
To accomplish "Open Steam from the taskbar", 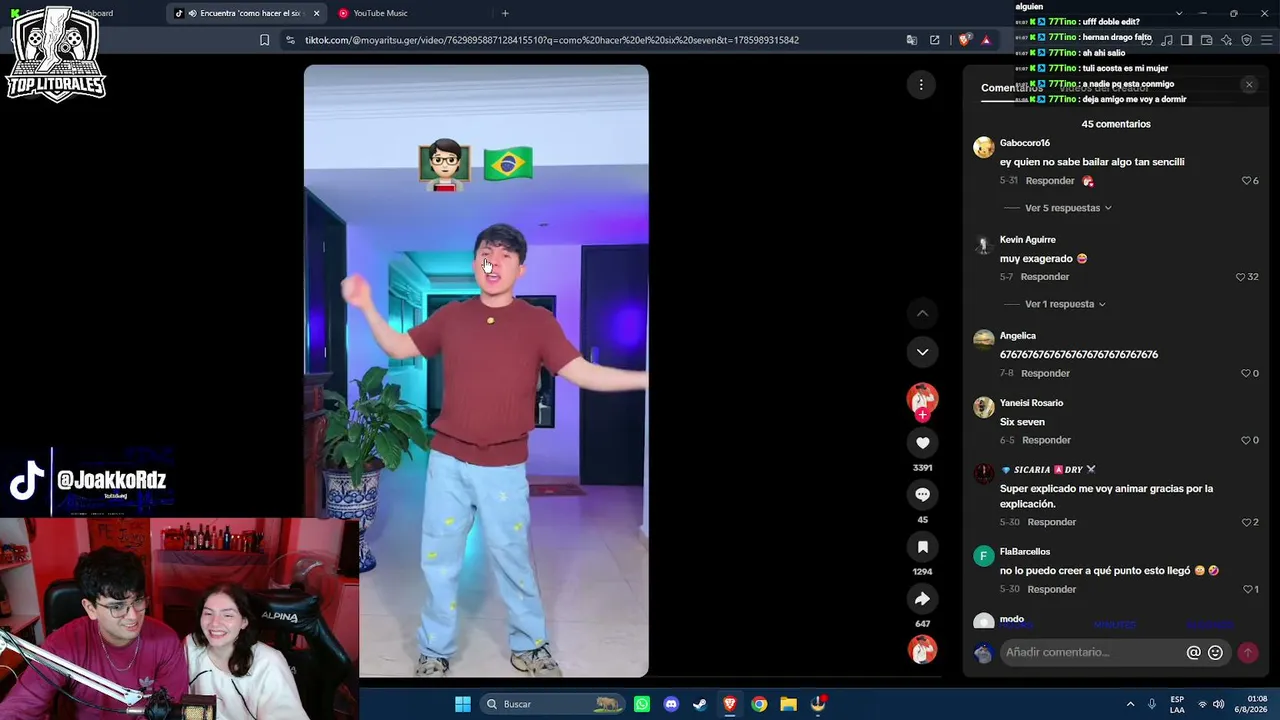I will tap(700, 704).
